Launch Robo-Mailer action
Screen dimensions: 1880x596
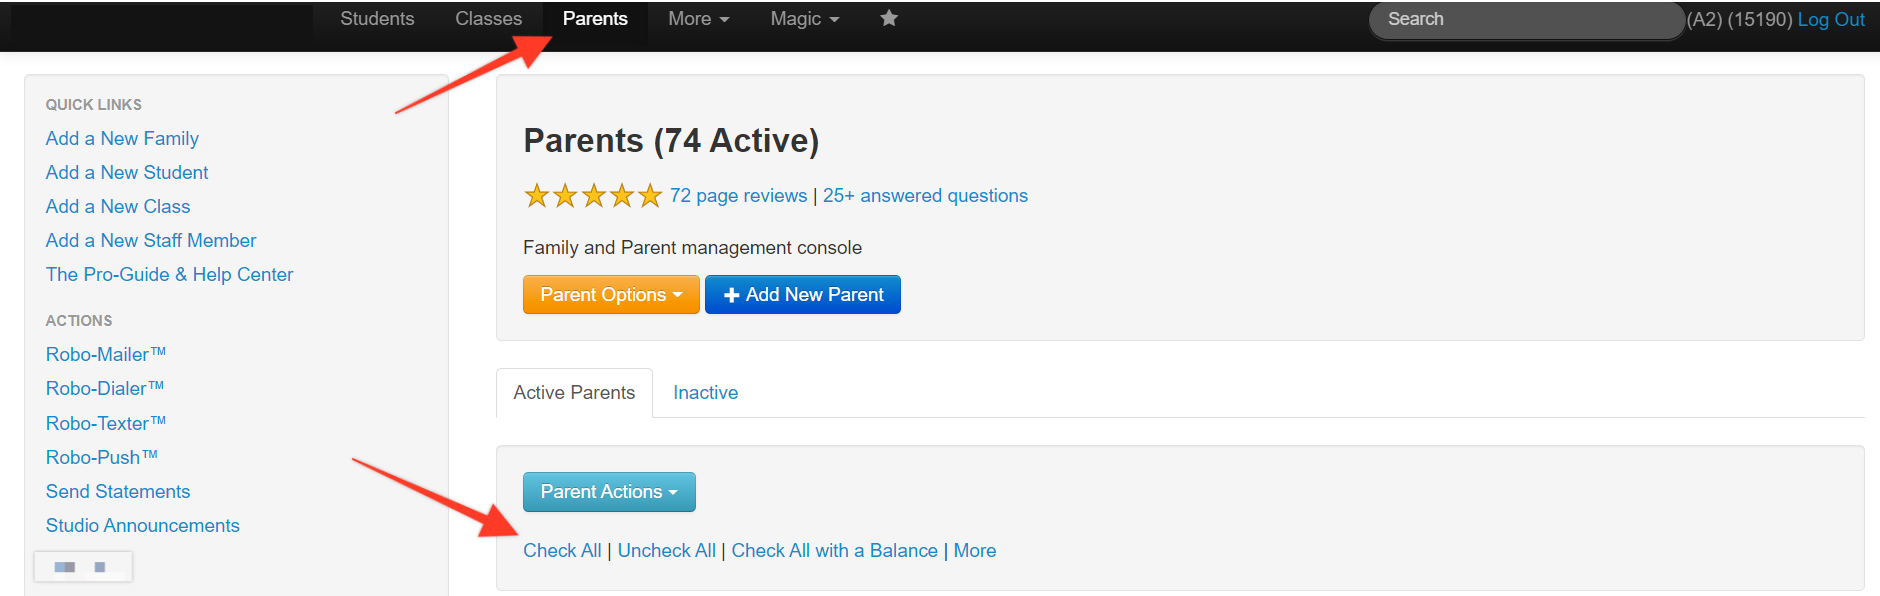tap(106, 354)
